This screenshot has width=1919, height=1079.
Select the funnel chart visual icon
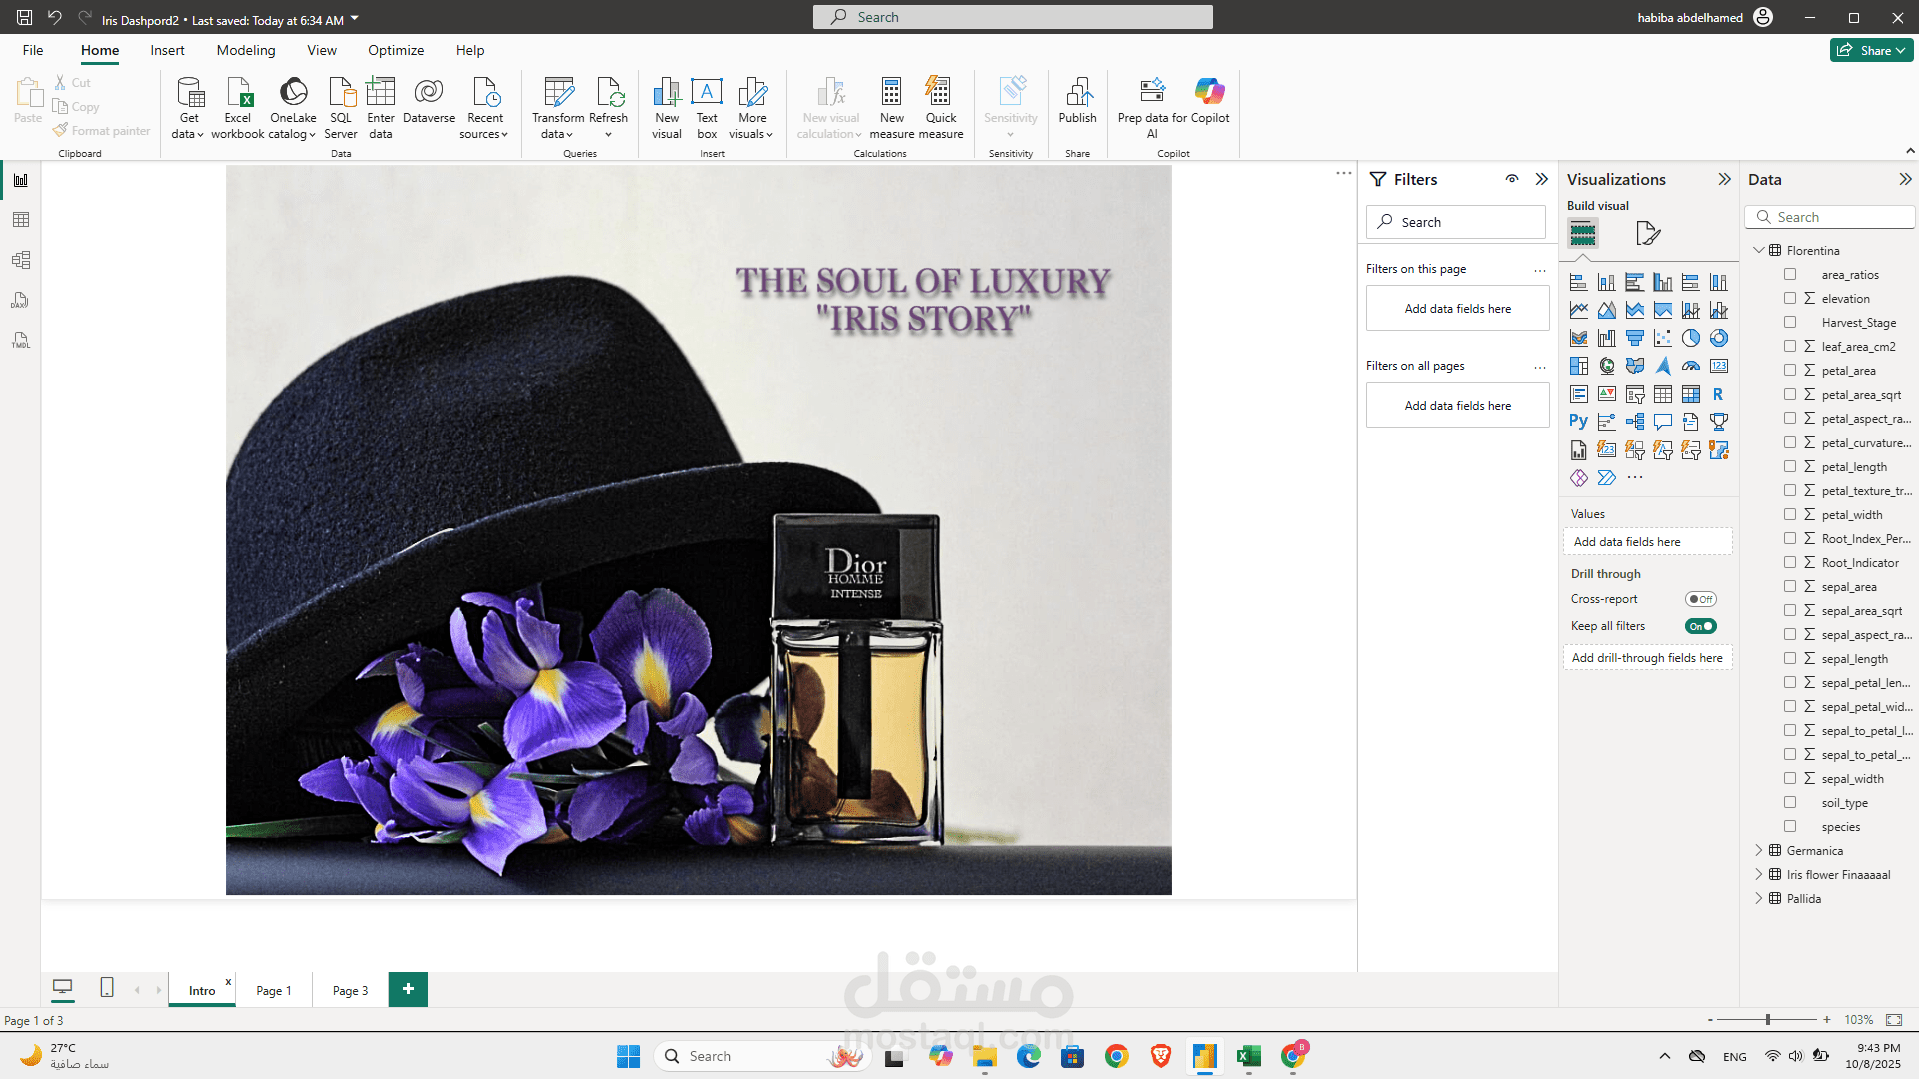(x=1634, y=338)
